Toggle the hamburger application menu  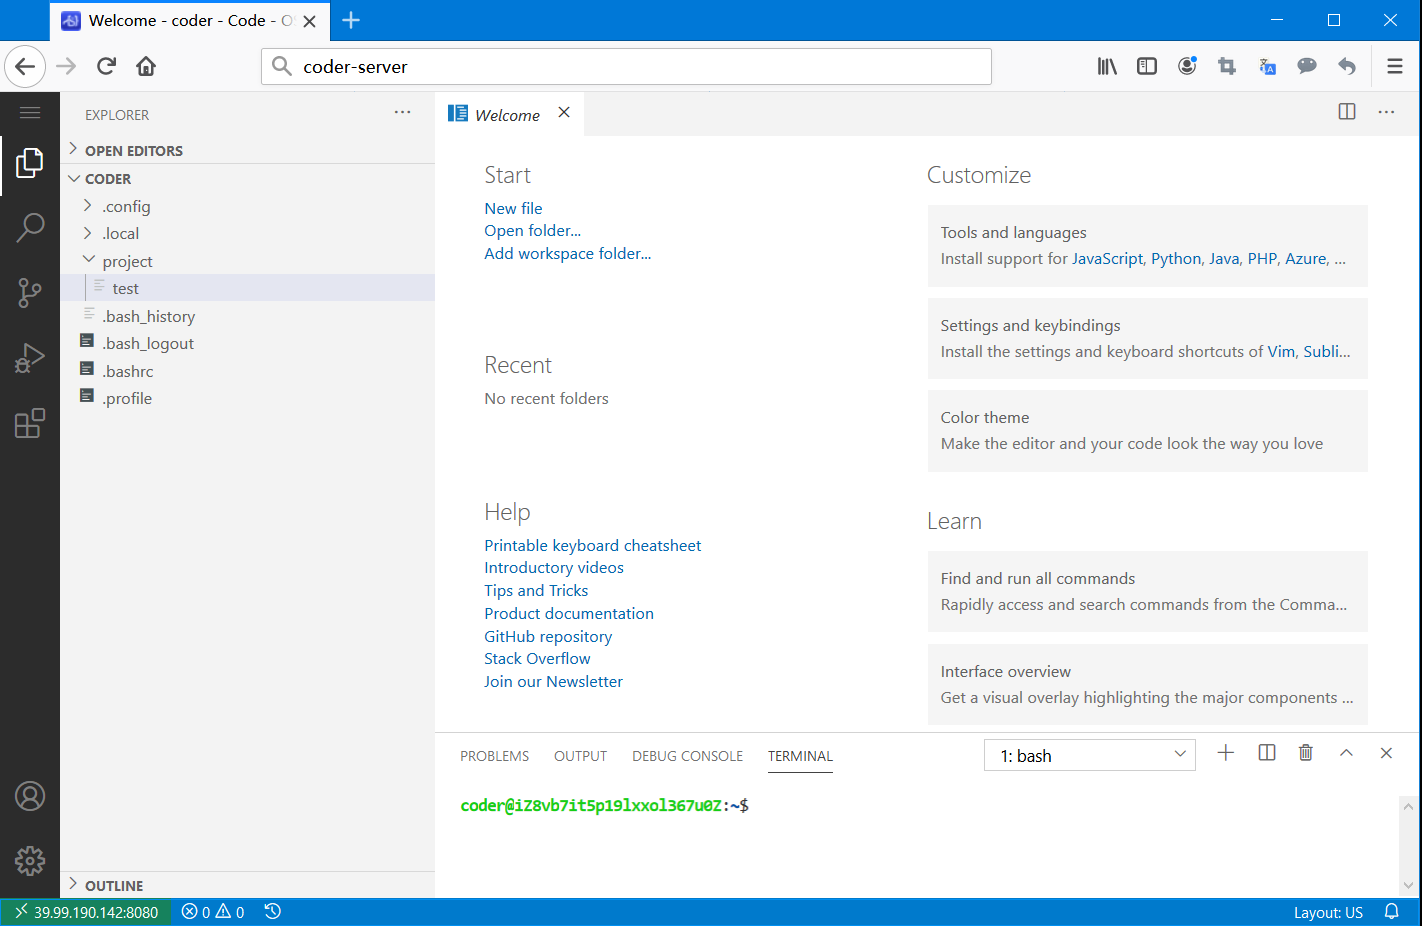point(30,113)
